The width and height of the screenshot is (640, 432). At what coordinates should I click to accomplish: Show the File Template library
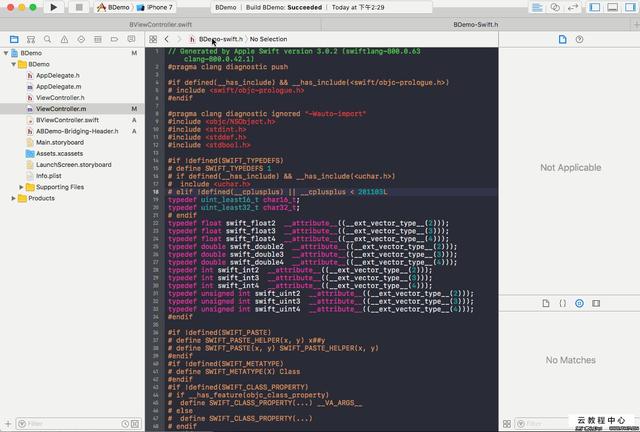coord(546,303)
